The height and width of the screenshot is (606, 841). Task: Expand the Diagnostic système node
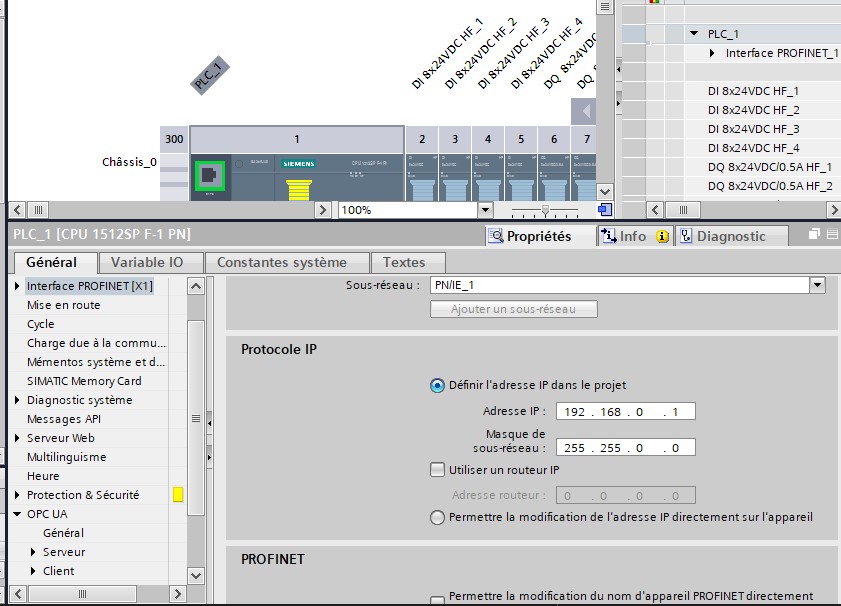(x=17, y=400)
